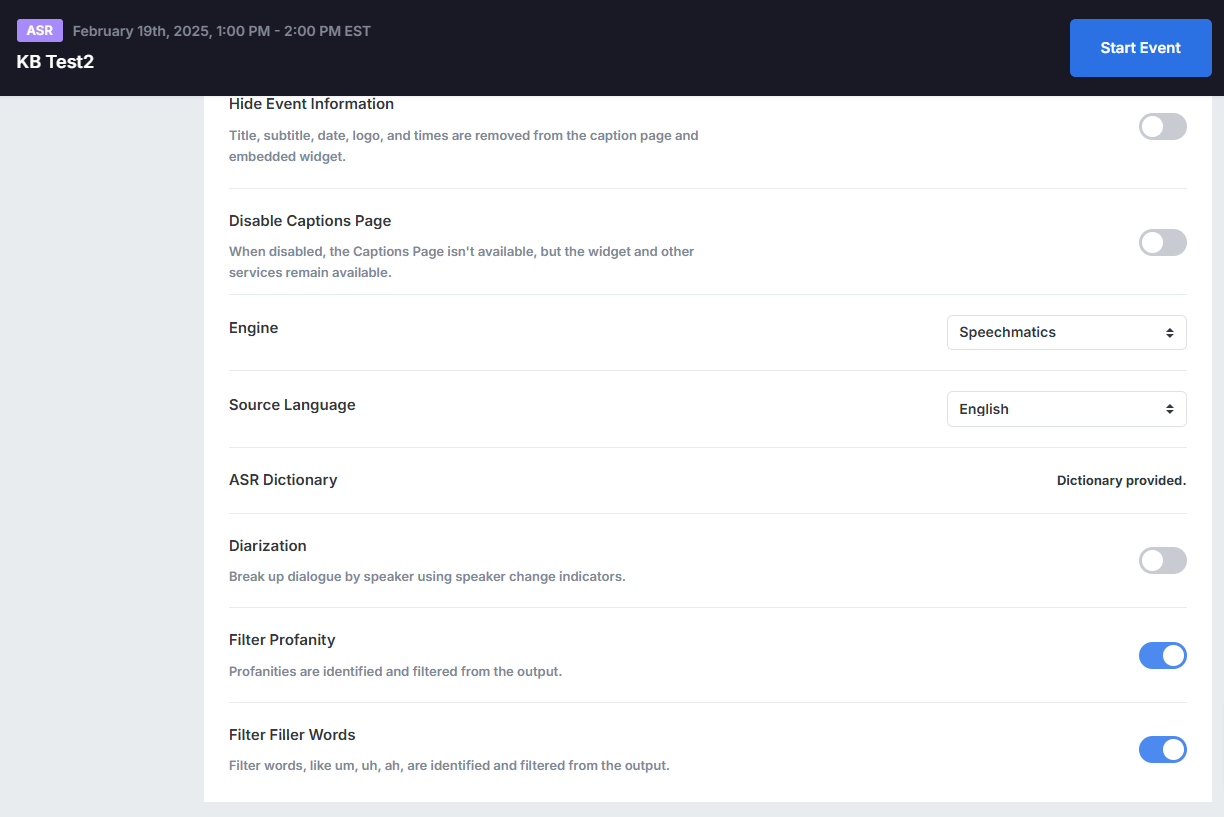Click the Engine setting label
The image size is (1224, 817).
coord(253,327)
